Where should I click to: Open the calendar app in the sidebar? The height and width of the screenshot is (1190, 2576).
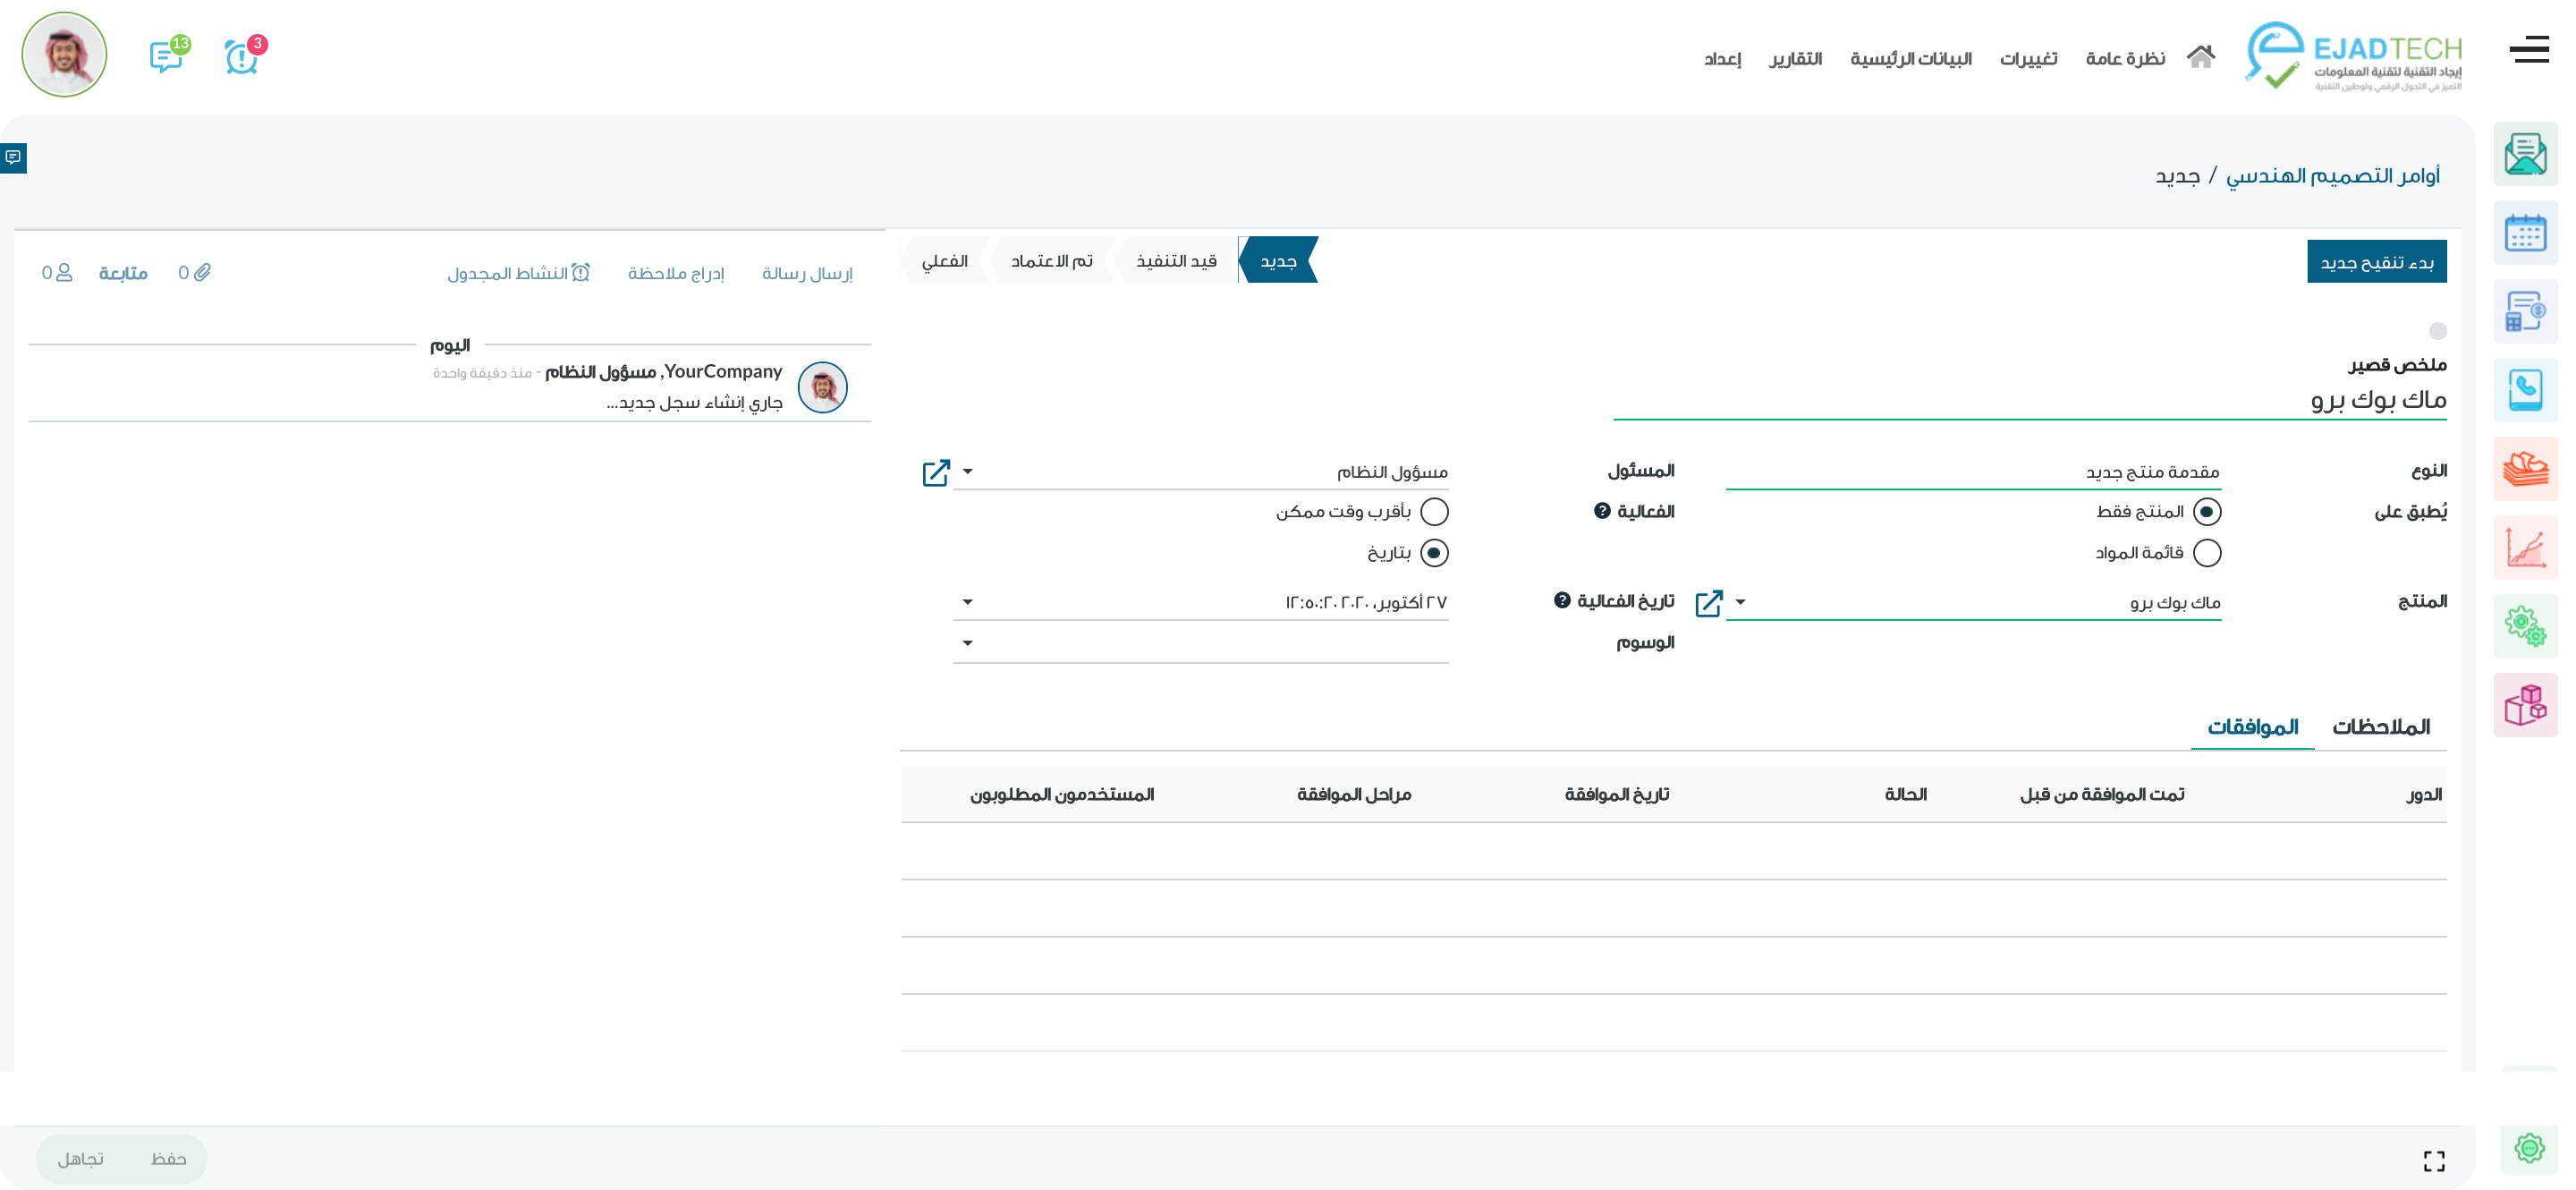point(2524,233)
